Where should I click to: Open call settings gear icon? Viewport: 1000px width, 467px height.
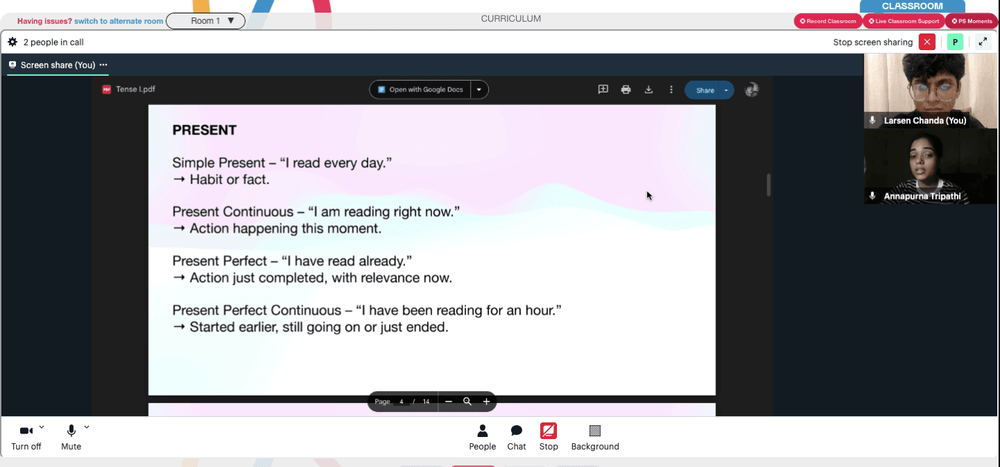pos(12,42)
